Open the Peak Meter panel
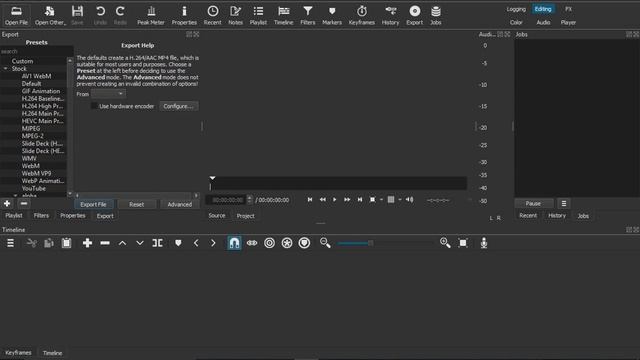 coord(151,16)
